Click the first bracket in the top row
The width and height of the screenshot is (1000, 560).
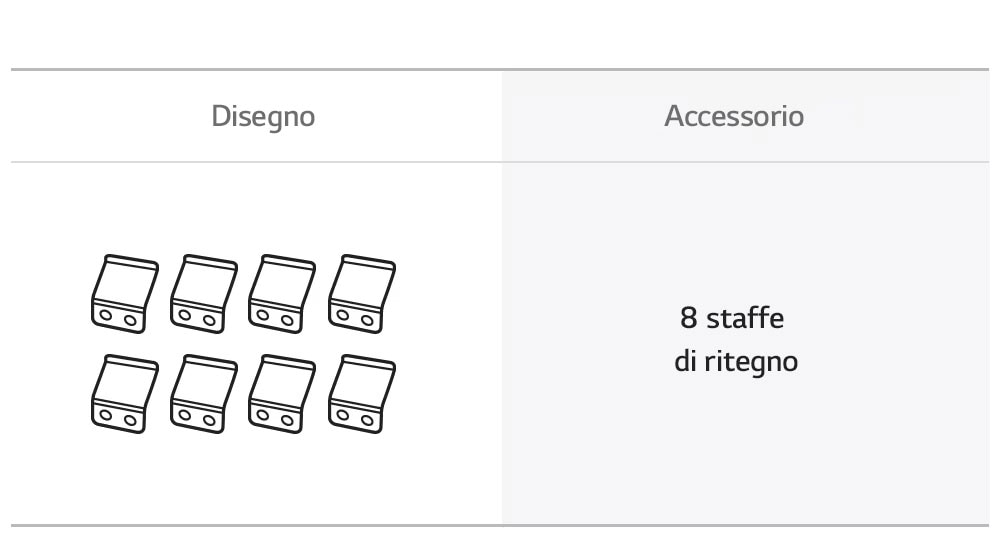[124, 293]
